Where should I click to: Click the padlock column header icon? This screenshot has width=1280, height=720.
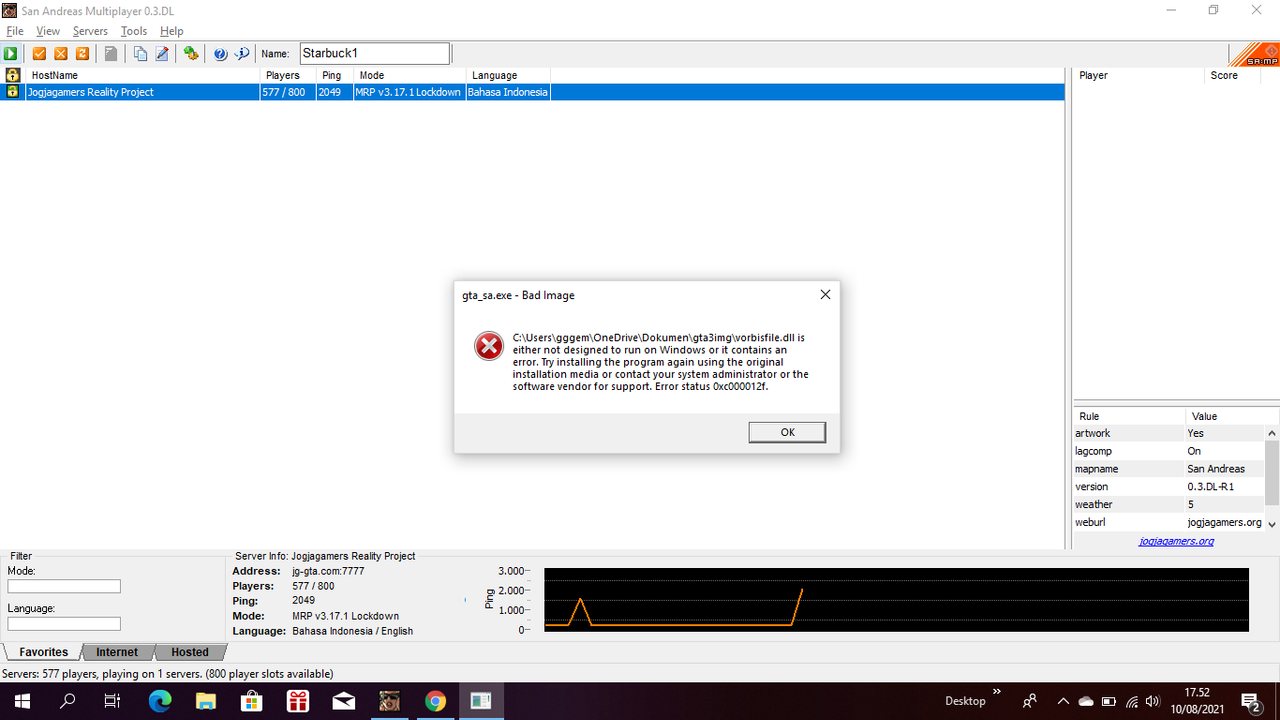click(13, 75)
